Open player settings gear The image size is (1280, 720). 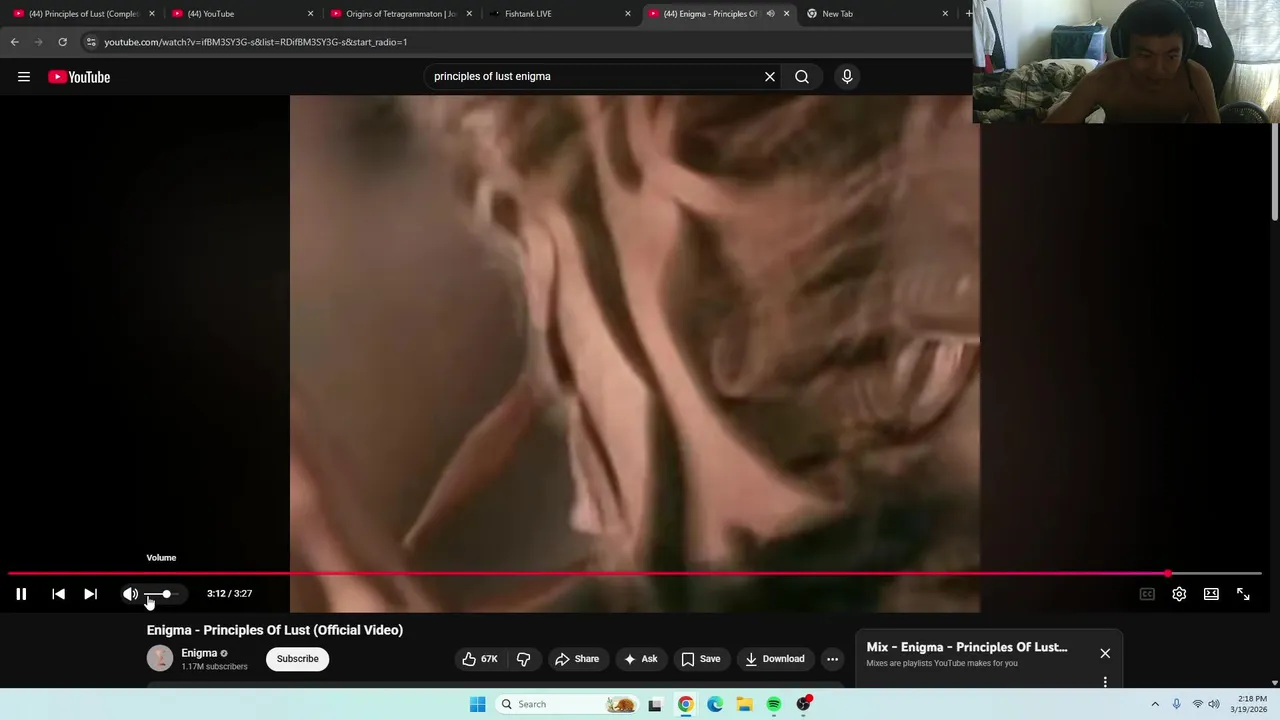coord(1179,594)
